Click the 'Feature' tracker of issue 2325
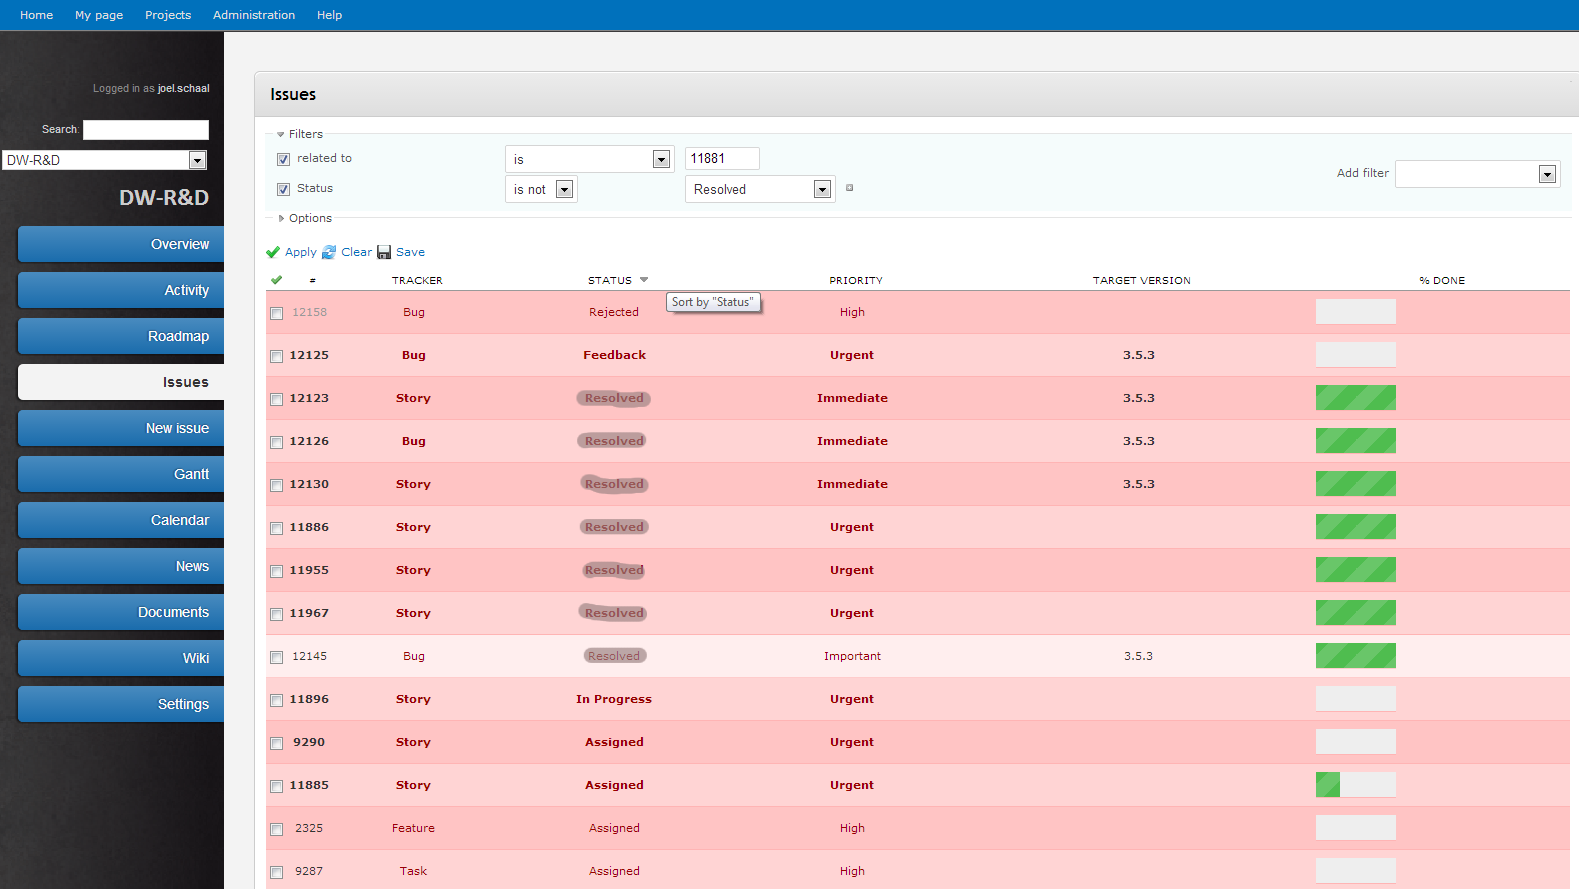The height and width of the screenshot is (889, 1579). 413,828
